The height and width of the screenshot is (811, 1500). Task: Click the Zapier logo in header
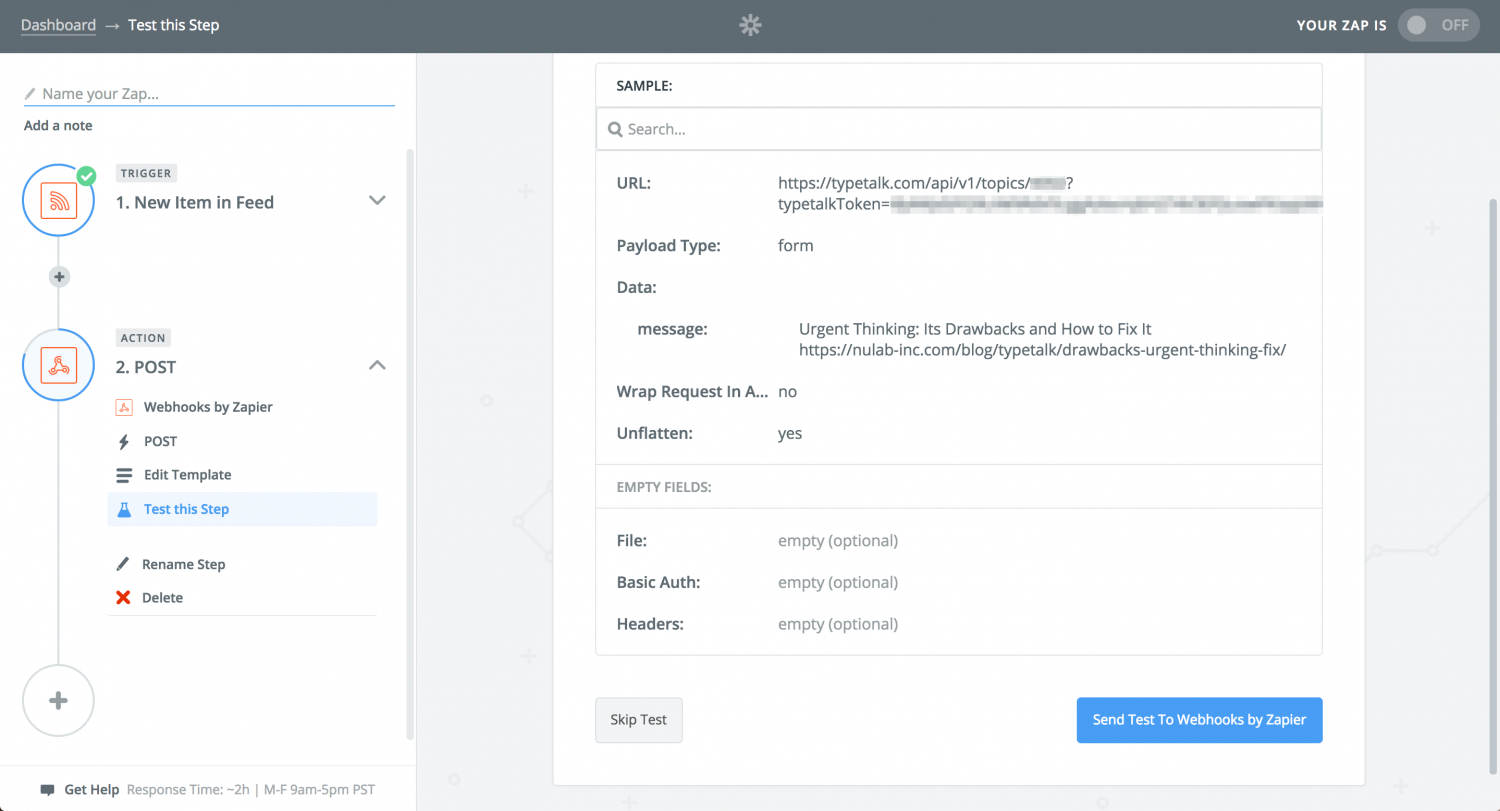(750, 26)
